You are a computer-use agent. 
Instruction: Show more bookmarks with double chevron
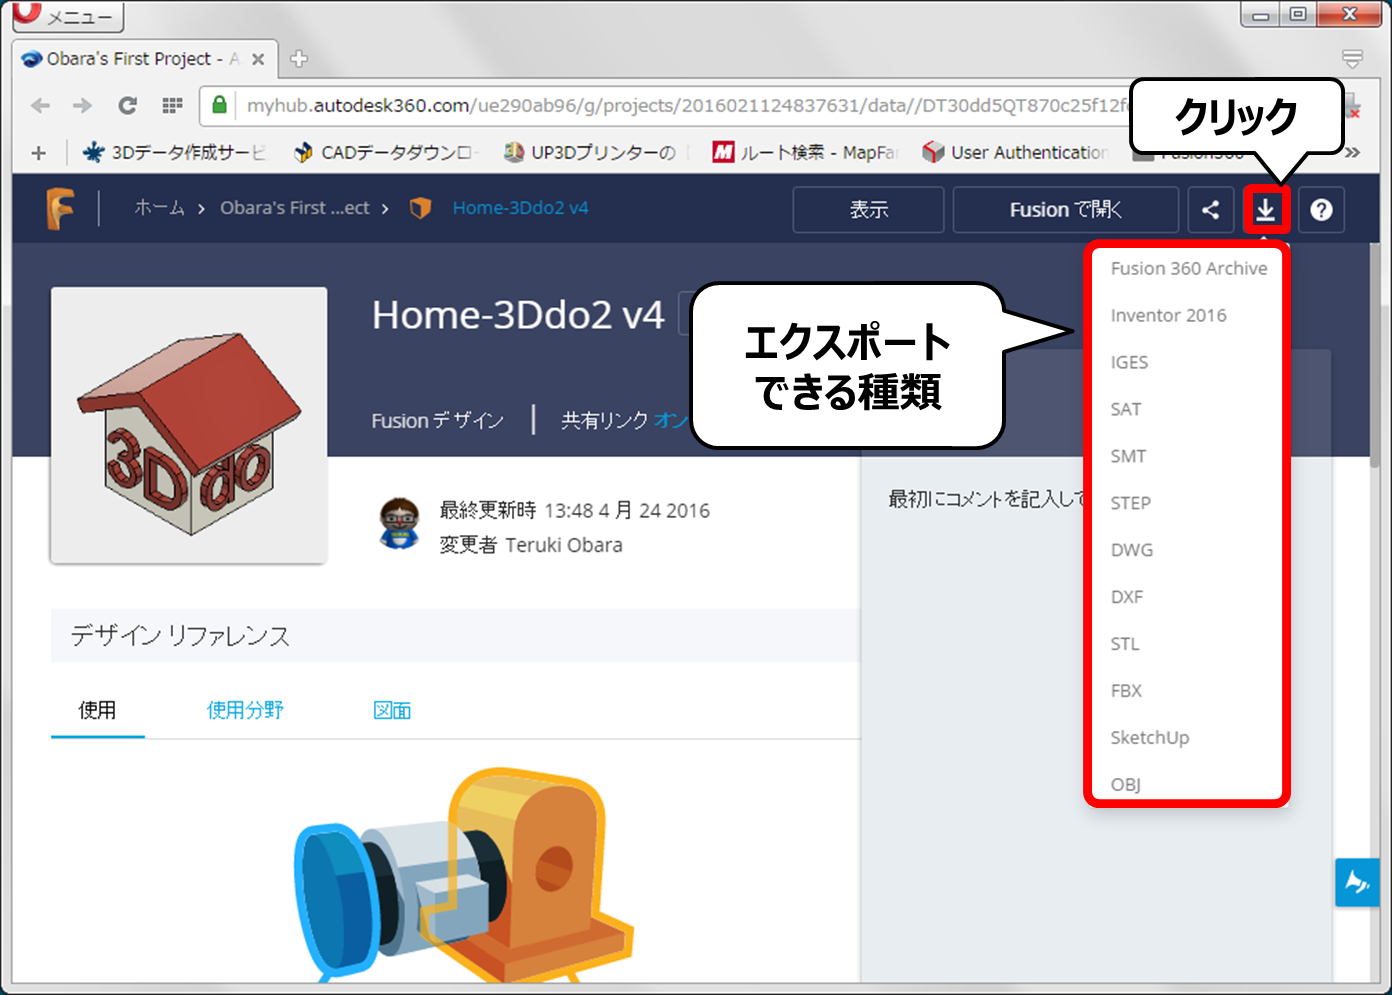1353,152
